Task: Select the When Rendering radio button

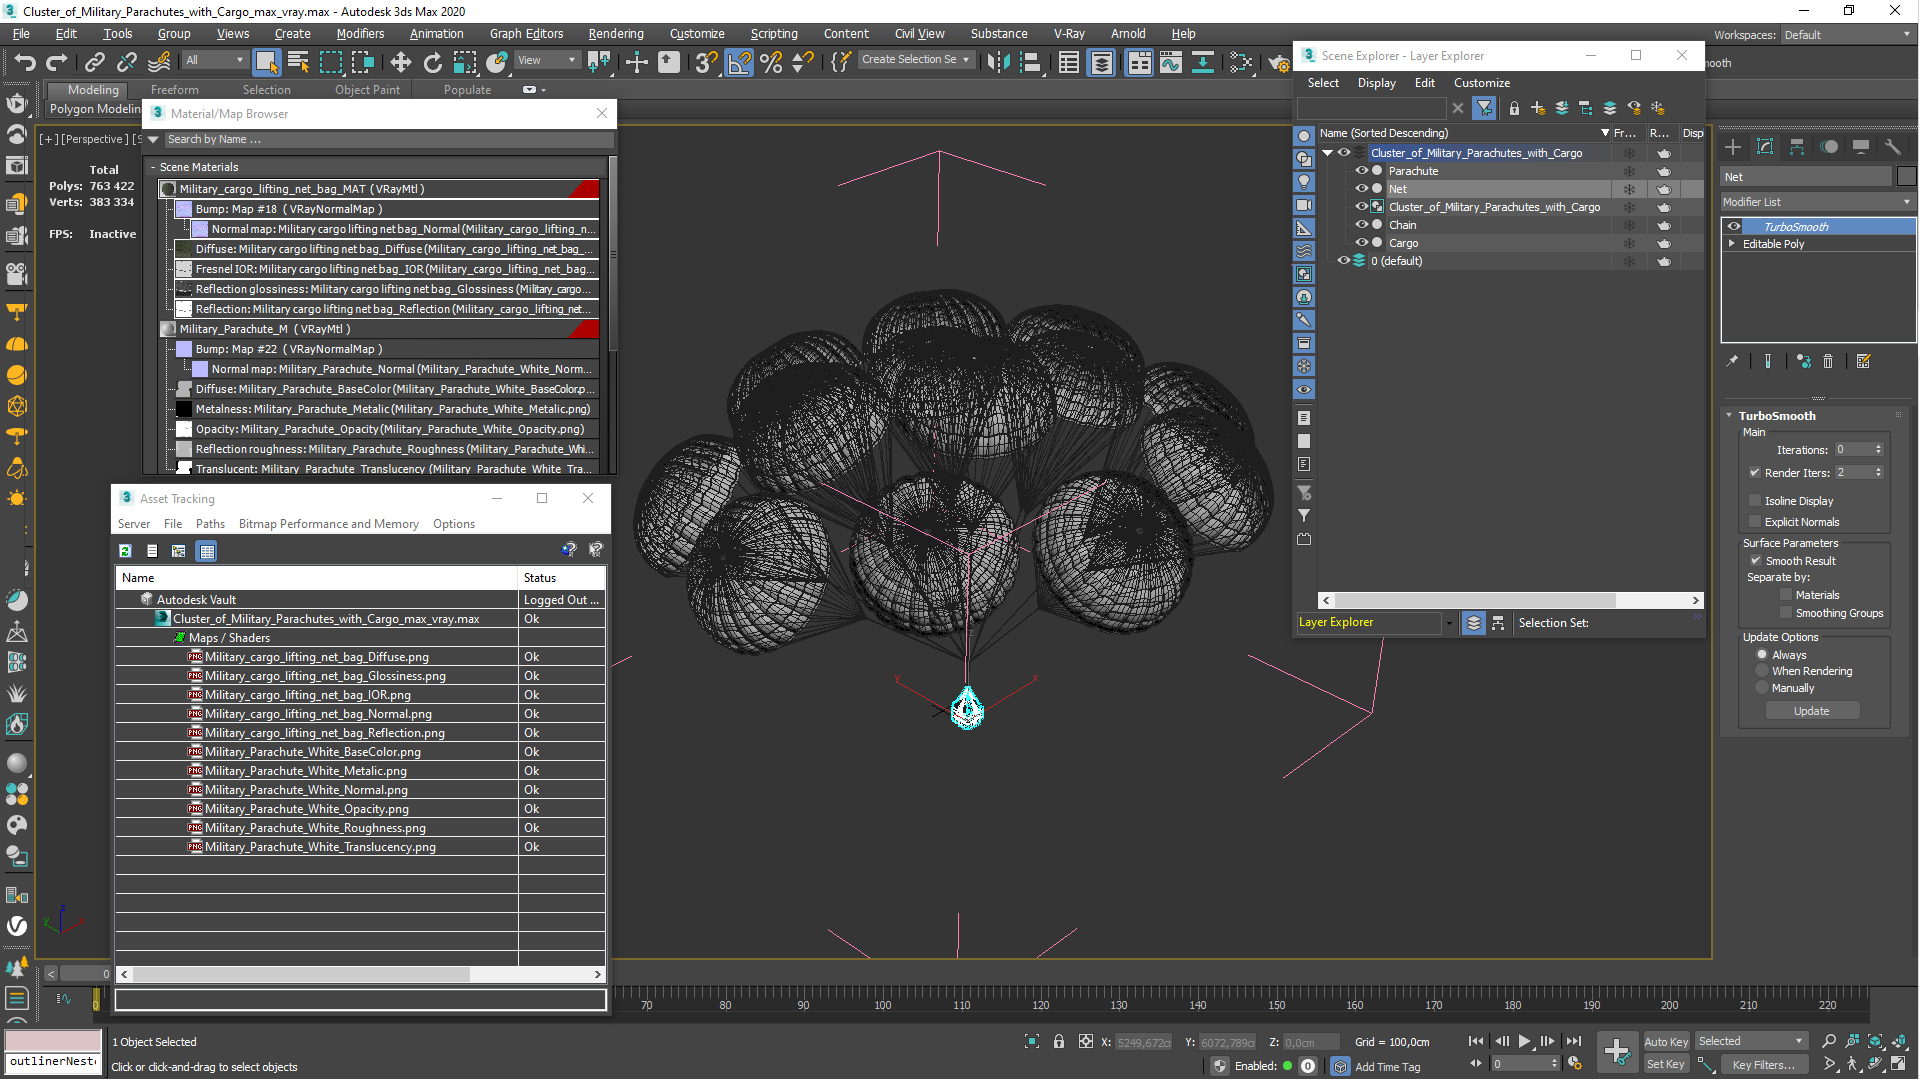Action: [1762, 671]
